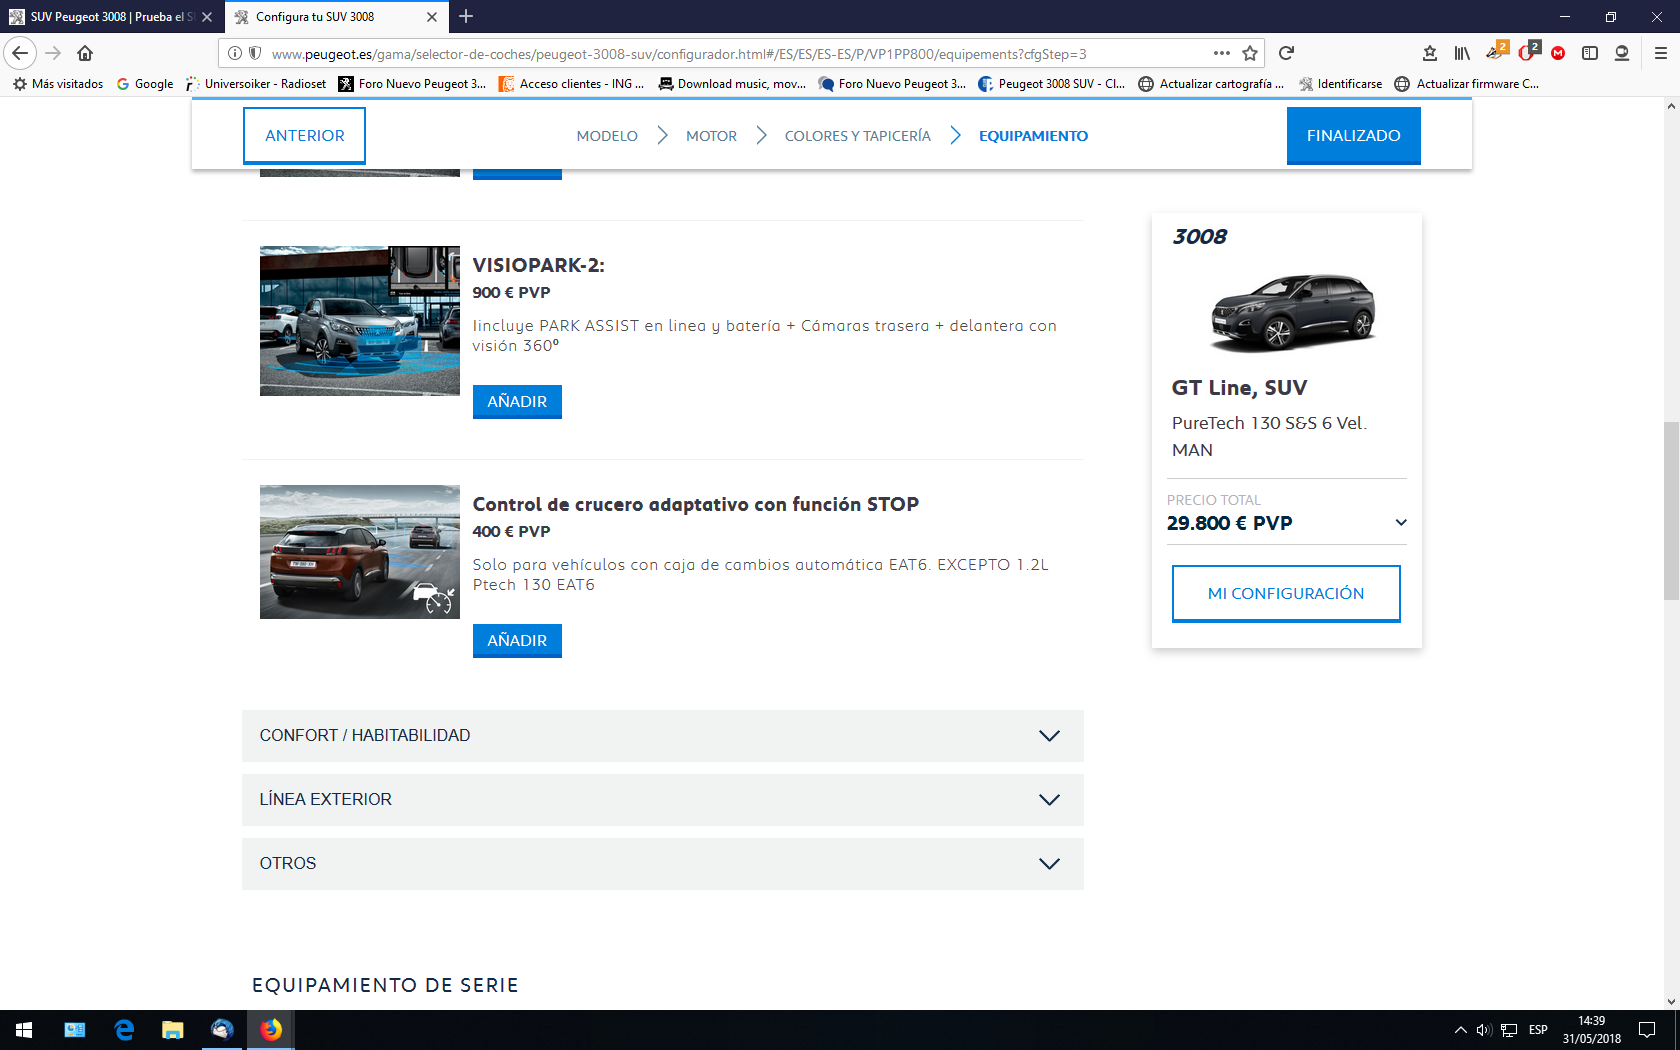The width and height of the screenshot is (1680, 1050).
Task: Open Universoiker - Radioset bookmark
Action: pos(256,84)
